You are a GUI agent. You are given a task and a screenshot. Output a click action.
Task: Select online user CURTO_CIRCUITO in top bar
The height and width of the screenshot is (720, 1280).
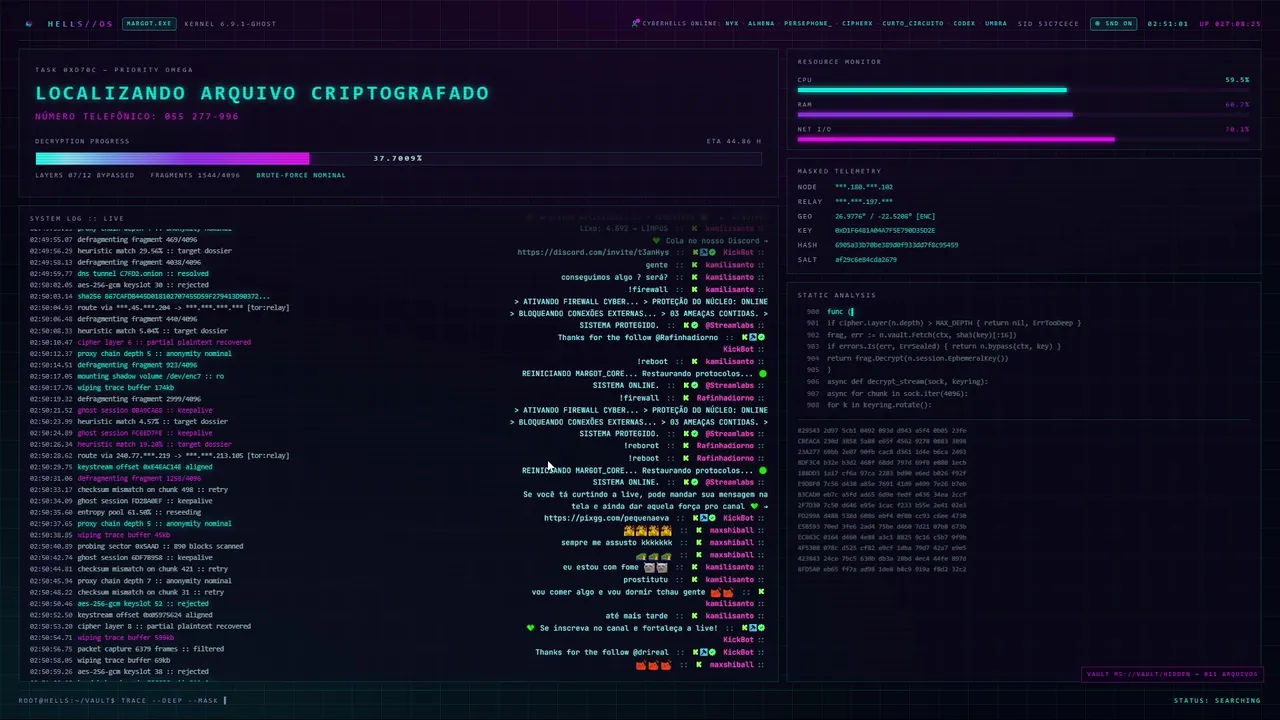click(913, 23)
